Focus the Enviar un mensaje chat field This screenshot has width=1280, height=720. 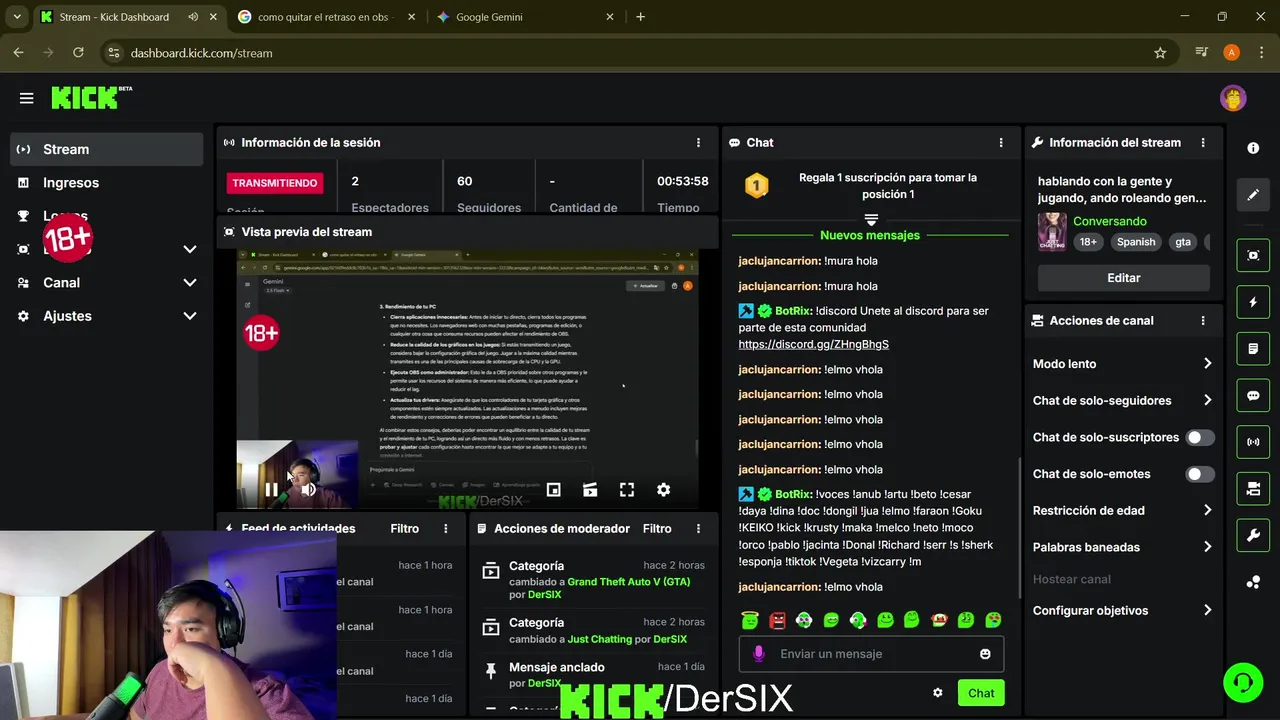pyautogui.click(x=871, y=654)
